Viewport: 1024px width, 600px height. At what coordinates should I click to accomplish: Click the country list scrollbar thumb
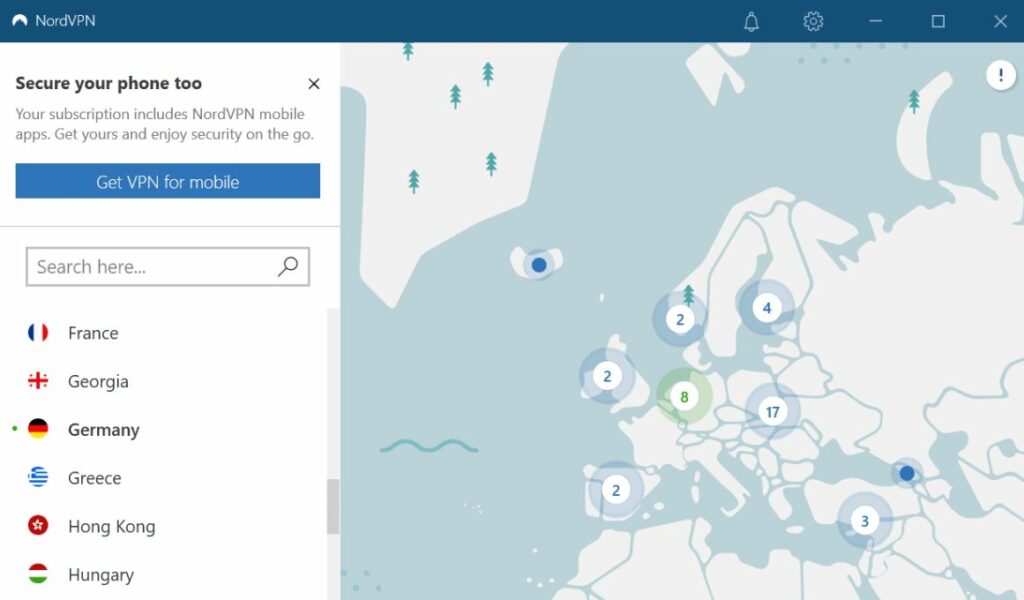pos(333,507)
